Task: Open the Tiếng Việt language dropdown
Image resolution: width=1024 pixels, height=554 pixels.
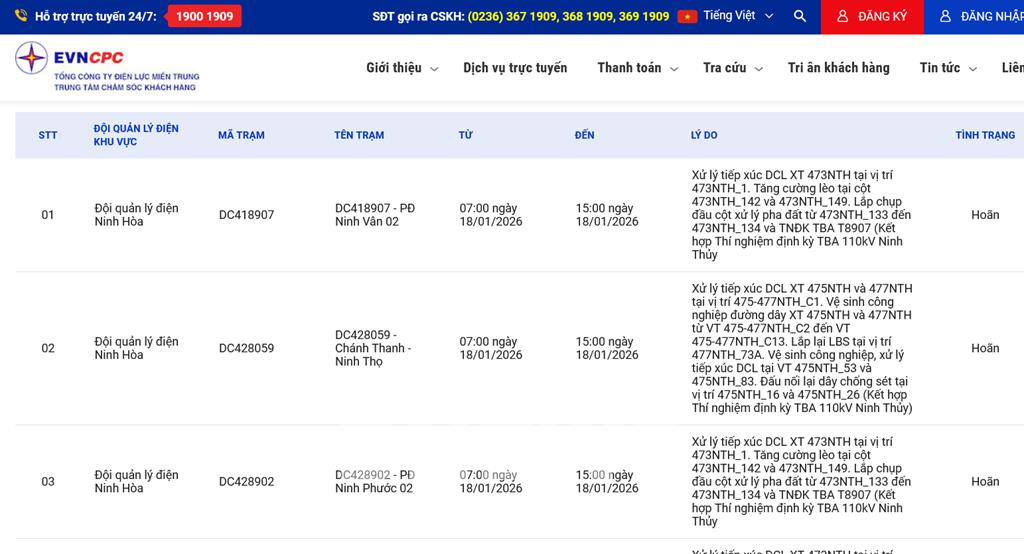Action: (x=737, y=16)
